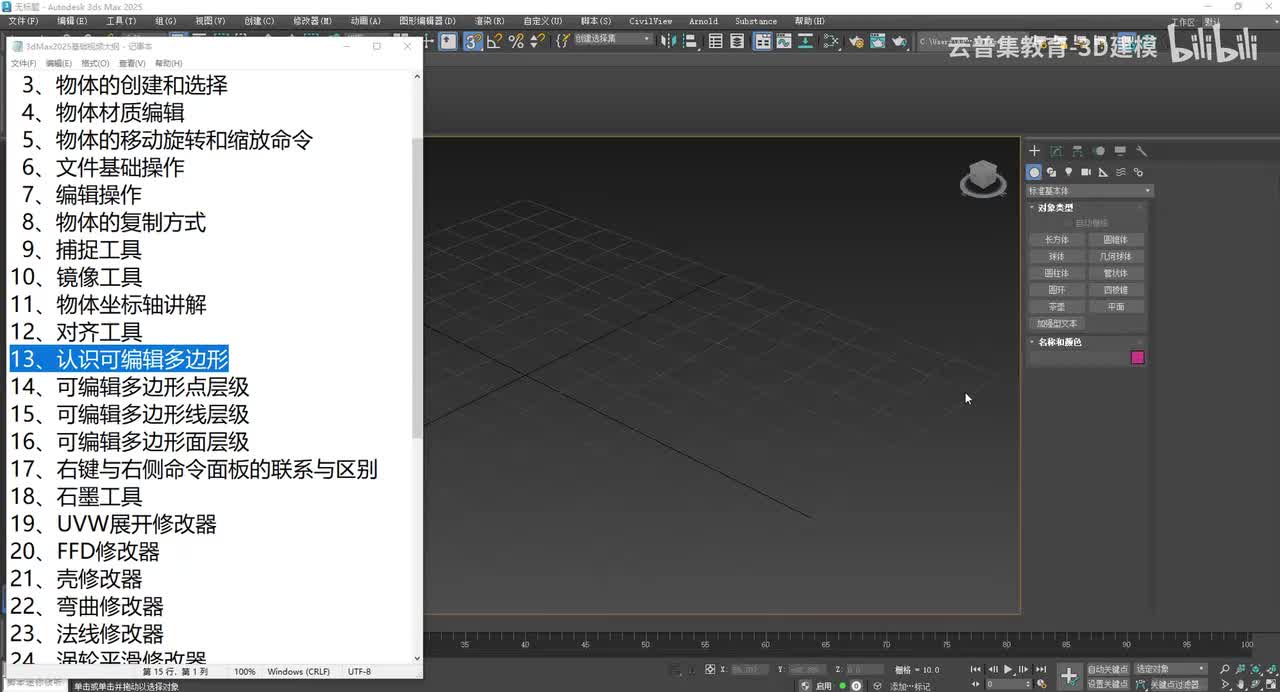
Task: Toggle the 3D Snaps tool
Action: click(472, 41)
